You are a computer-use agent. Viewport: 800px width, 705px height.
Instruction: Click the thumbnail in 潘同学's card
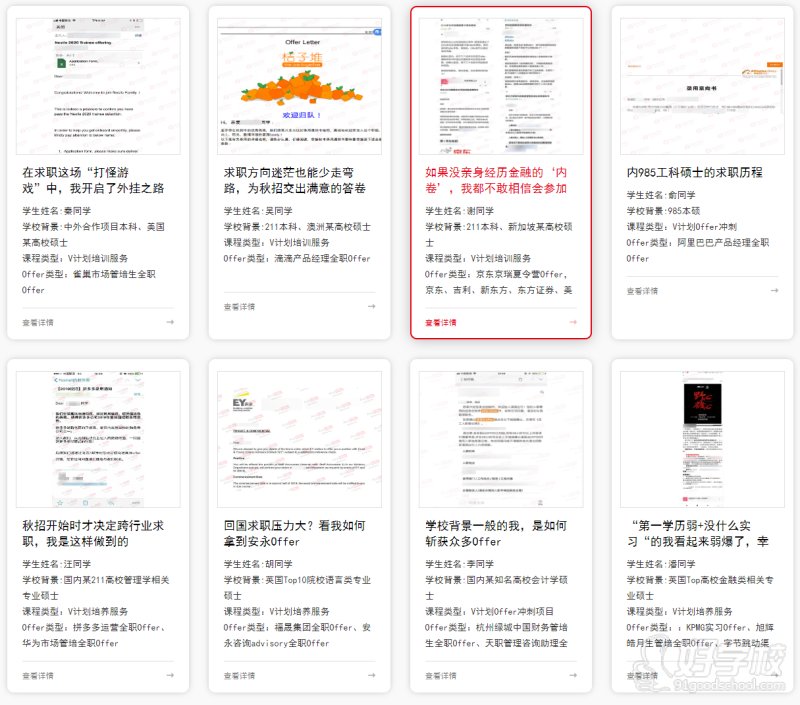(x=702, y=438)
